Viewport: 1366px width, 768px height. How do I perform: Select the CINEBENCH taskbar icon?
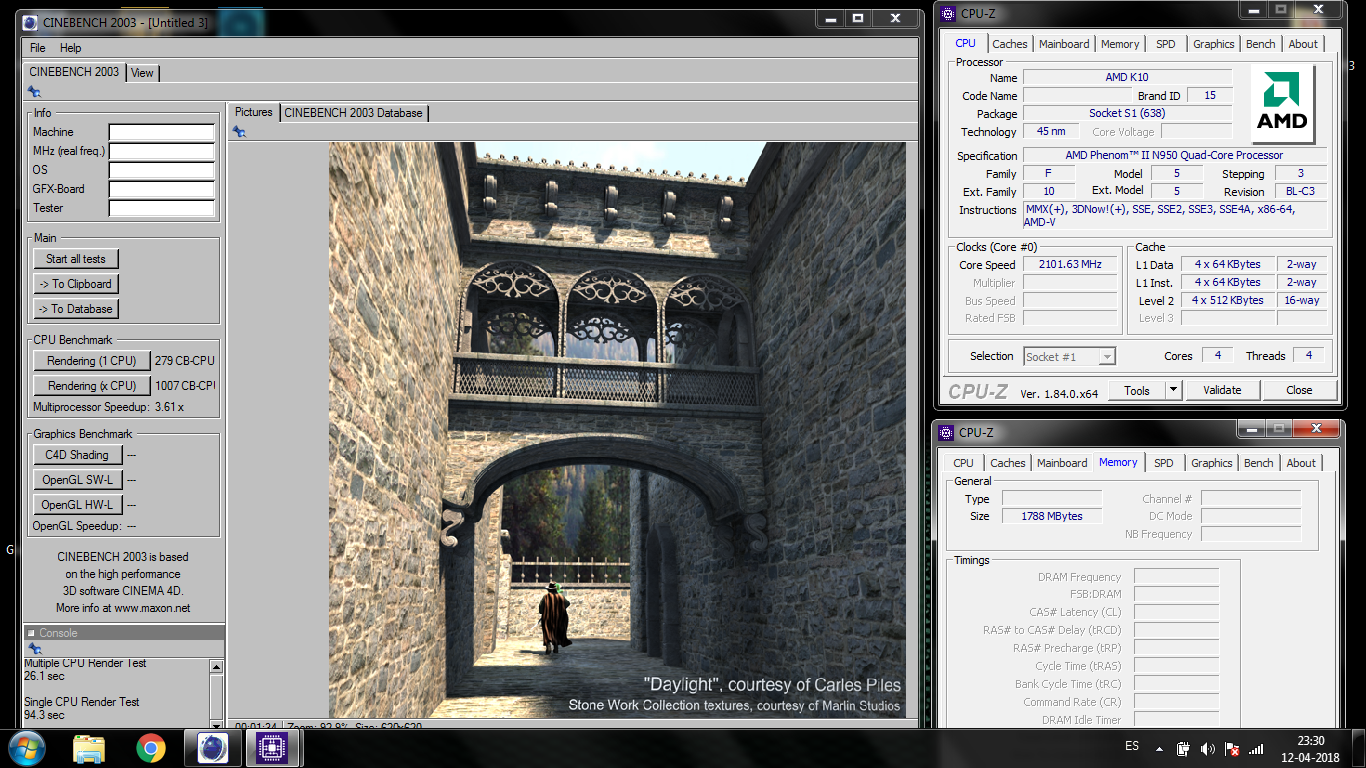(x=213, y=747)
